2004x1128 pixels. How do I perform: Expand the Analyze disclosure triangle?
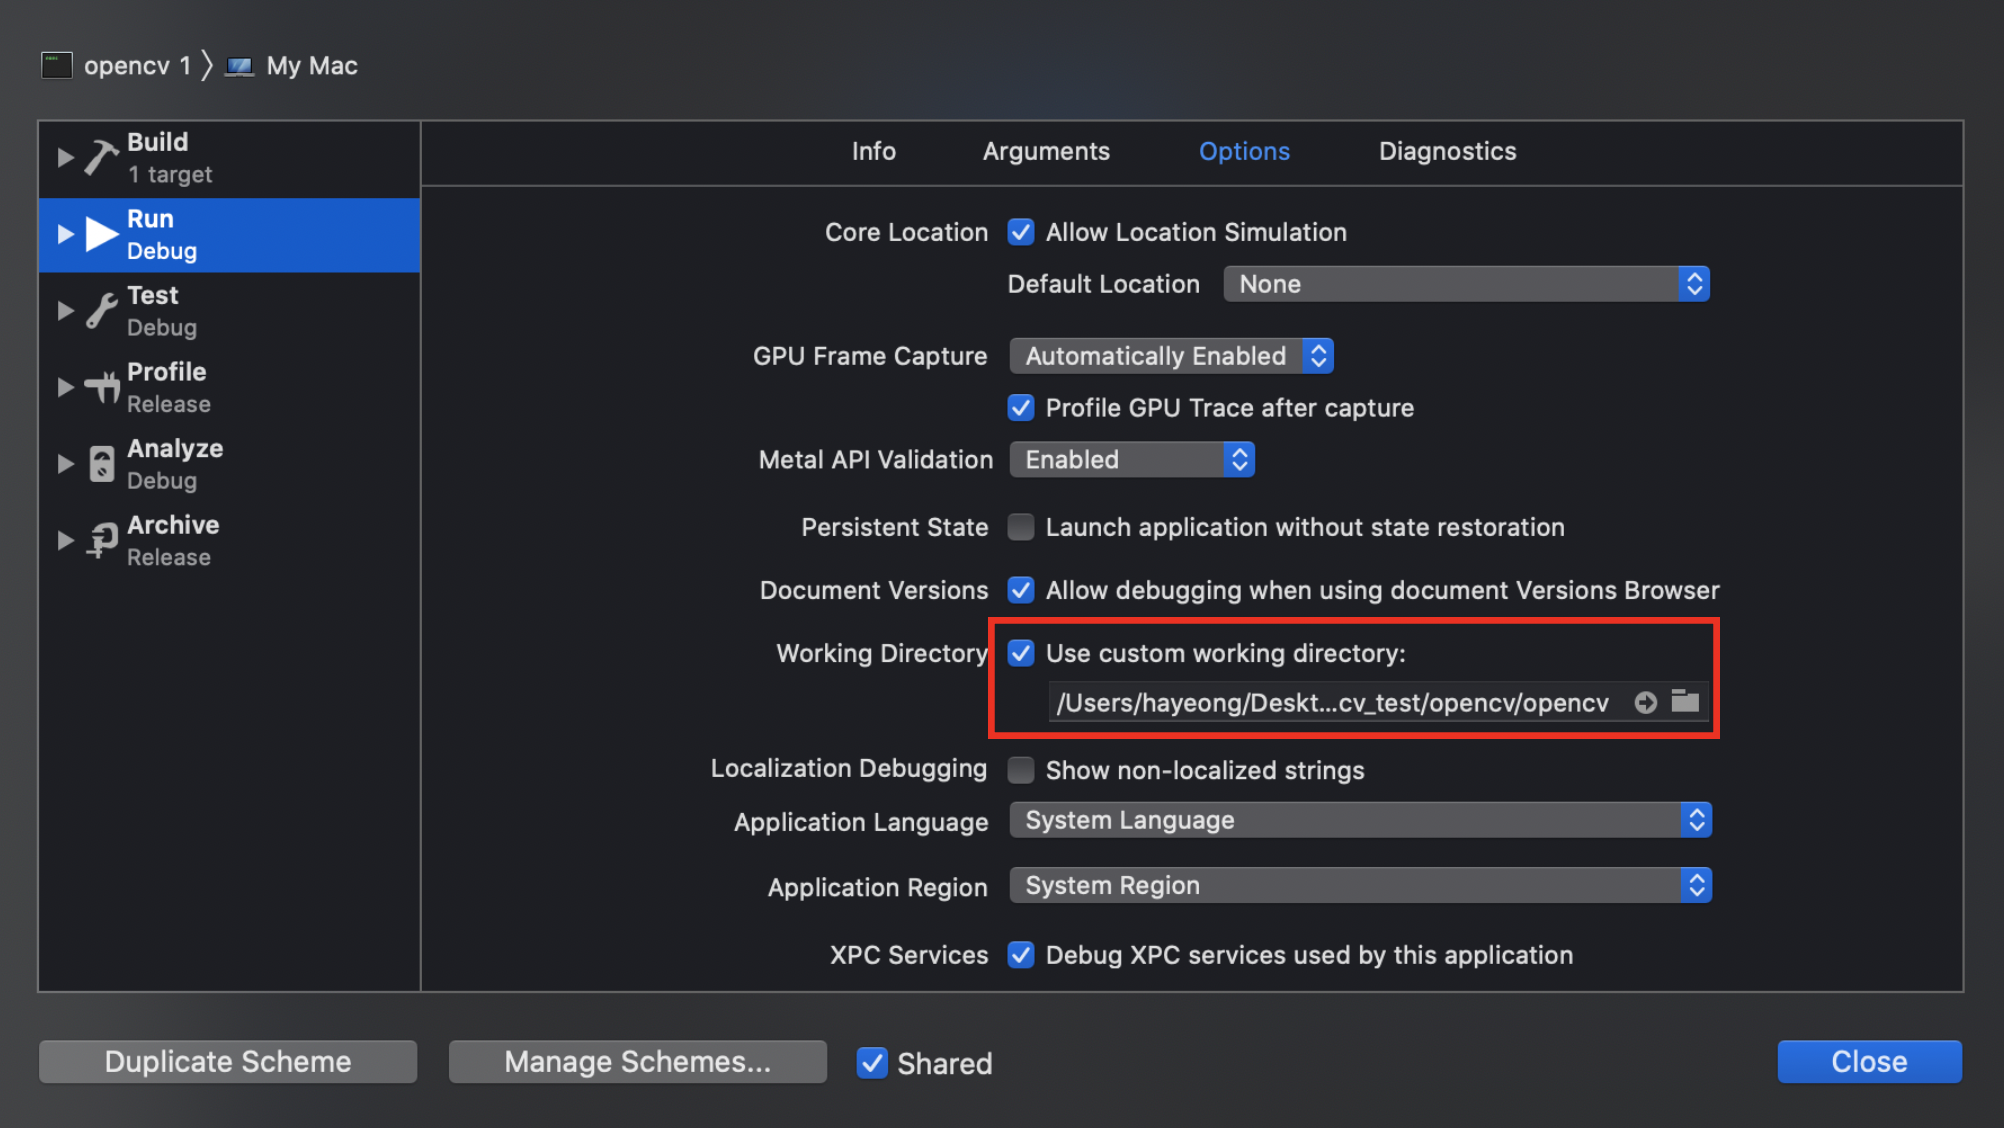point(65,464)
